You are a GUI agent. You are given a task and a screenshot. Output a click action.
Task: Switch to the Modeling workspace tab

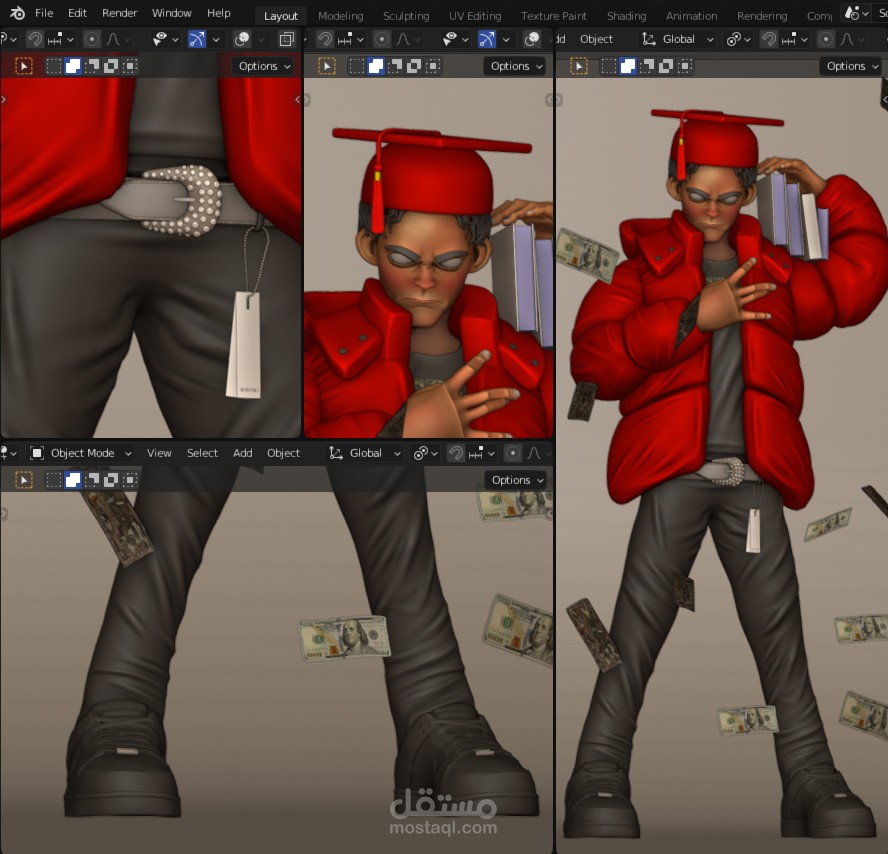[340, 16]
